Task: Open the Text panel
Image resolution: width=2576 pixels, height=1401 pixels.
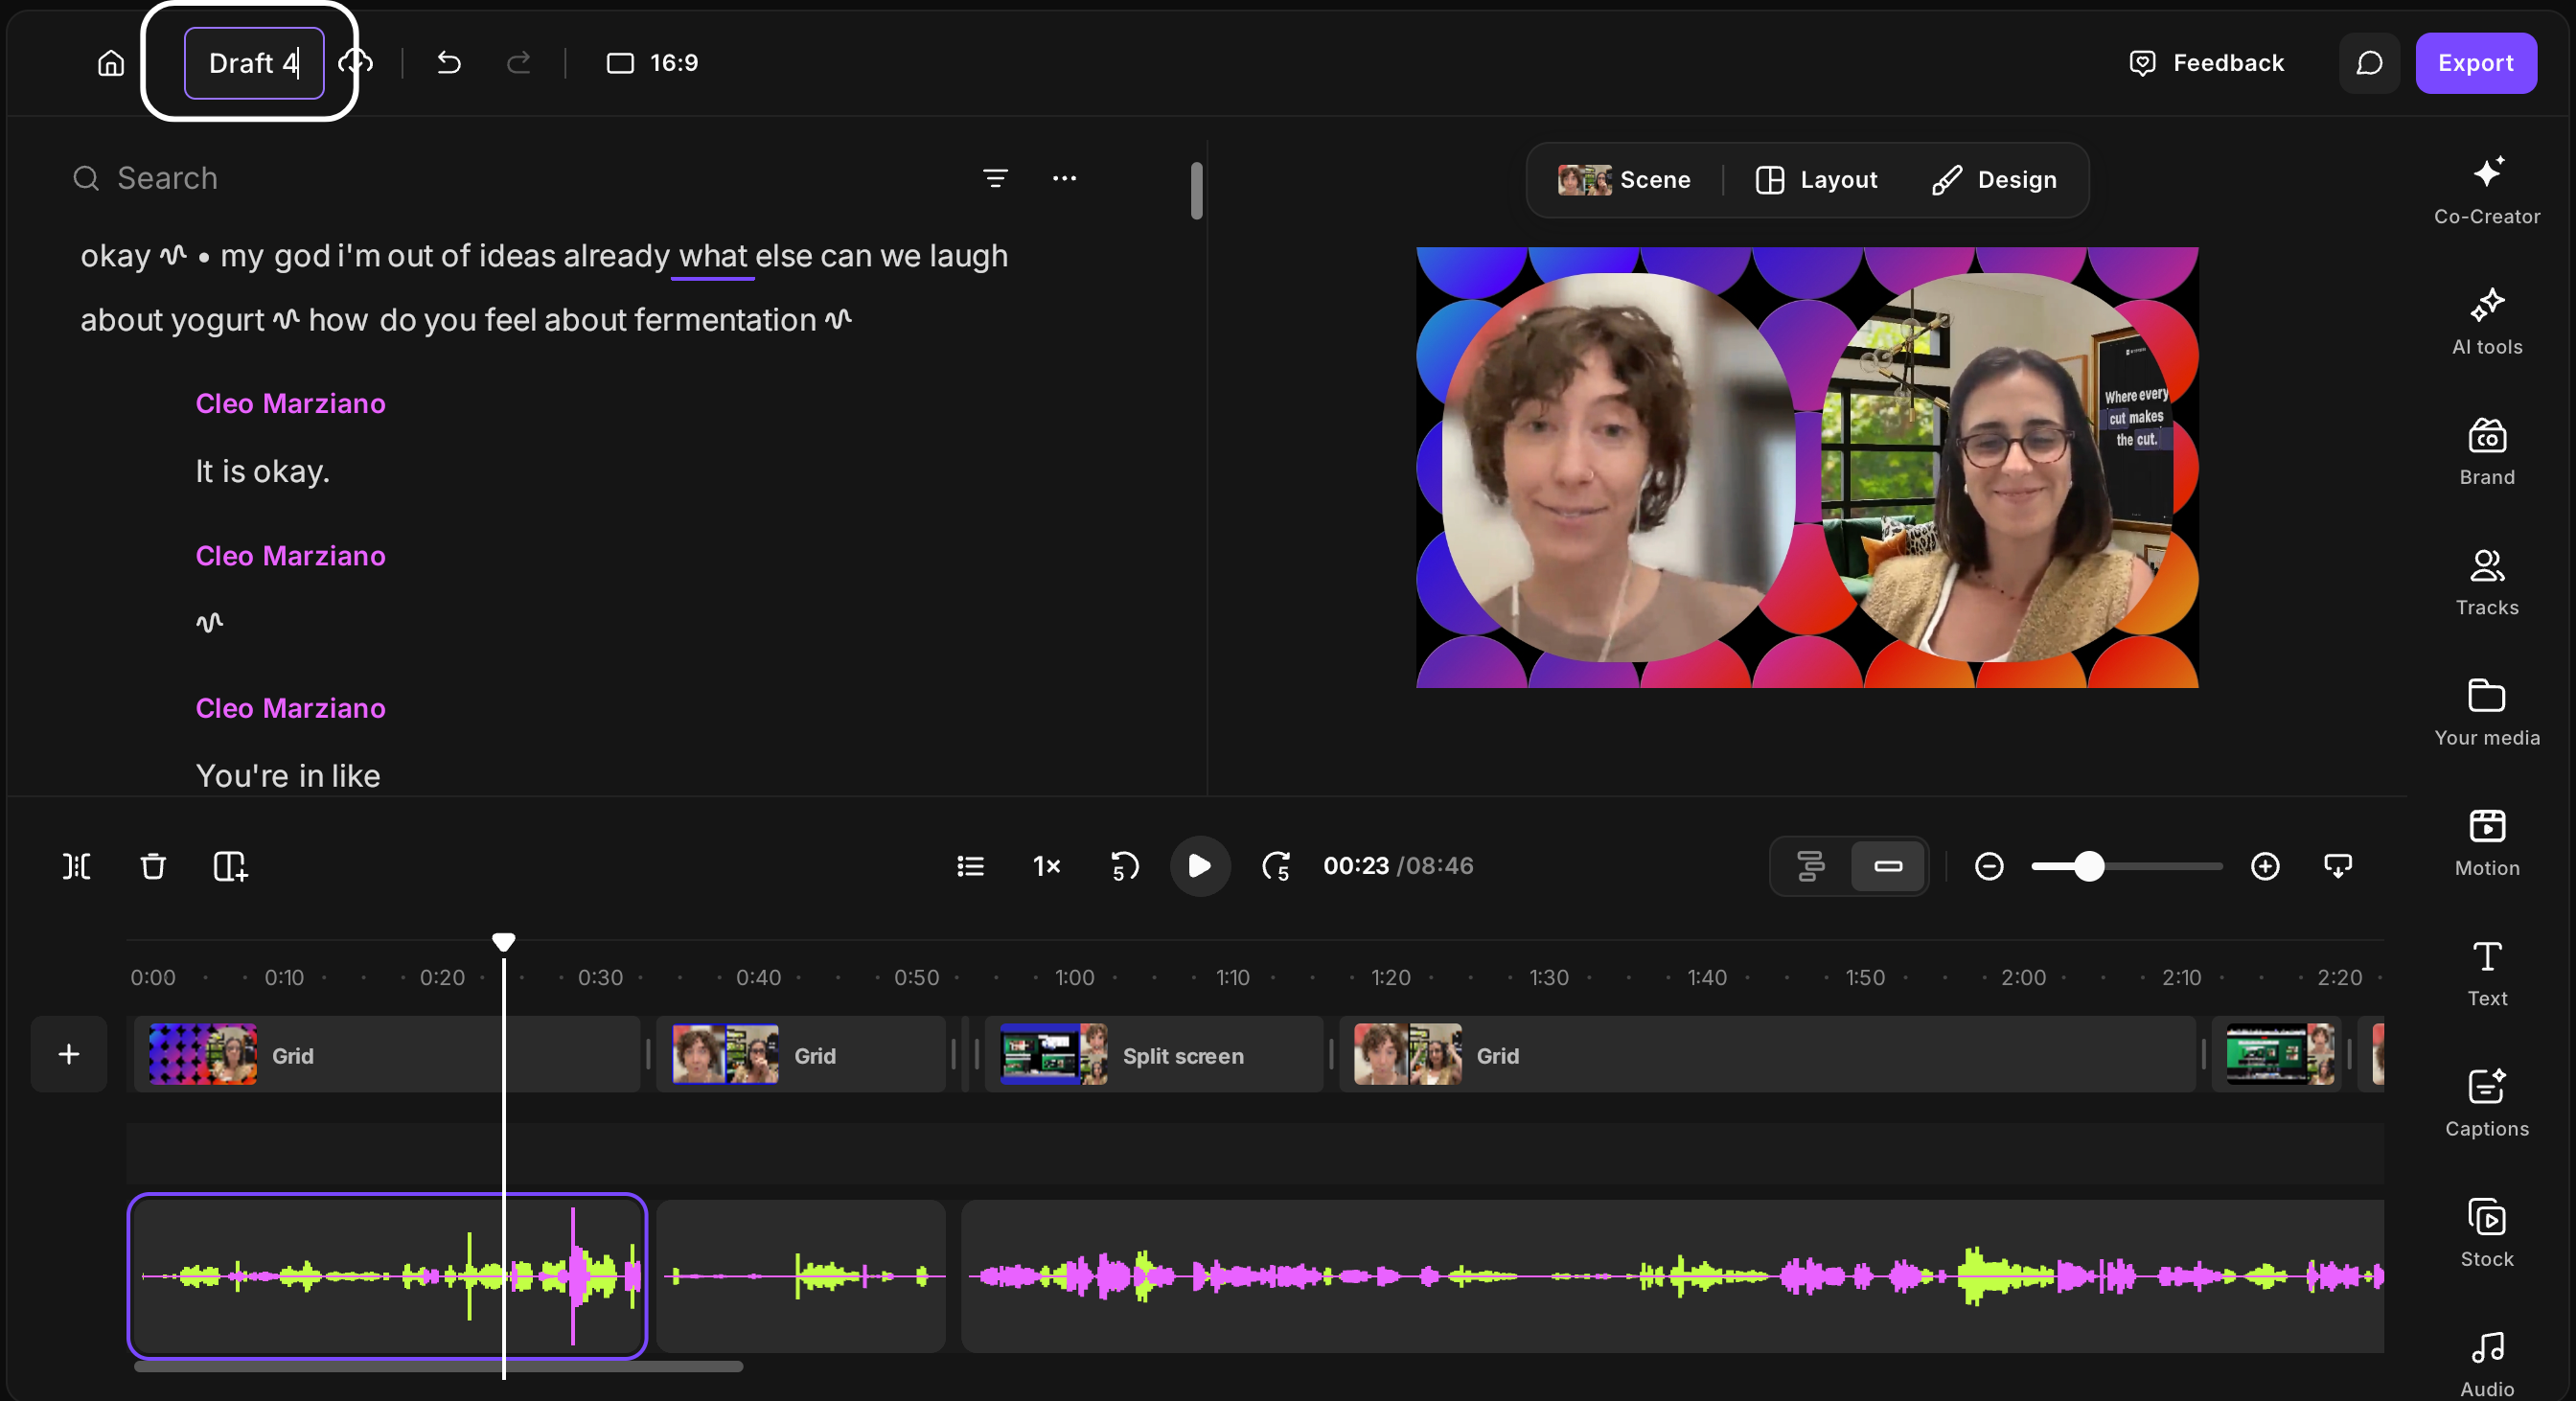Action: (x=2486, y=973)
